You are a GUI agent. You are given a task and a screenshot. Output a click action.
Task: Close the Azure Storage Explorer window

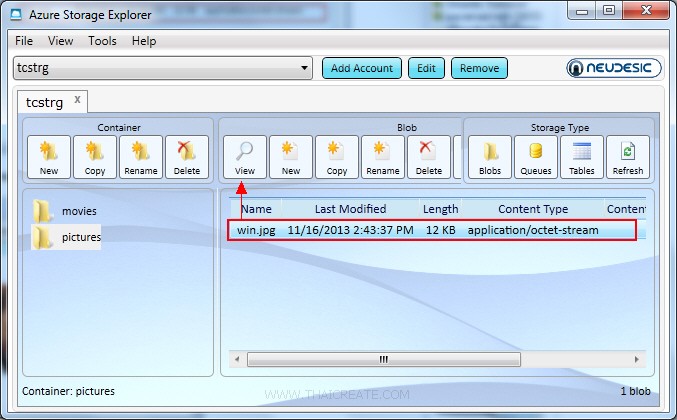pyautogui.click(x=646, y=10)
